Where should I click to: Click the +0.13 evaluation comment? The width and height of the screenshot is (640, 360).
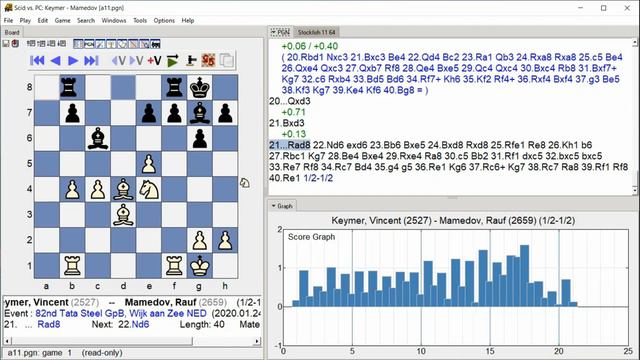293,134
